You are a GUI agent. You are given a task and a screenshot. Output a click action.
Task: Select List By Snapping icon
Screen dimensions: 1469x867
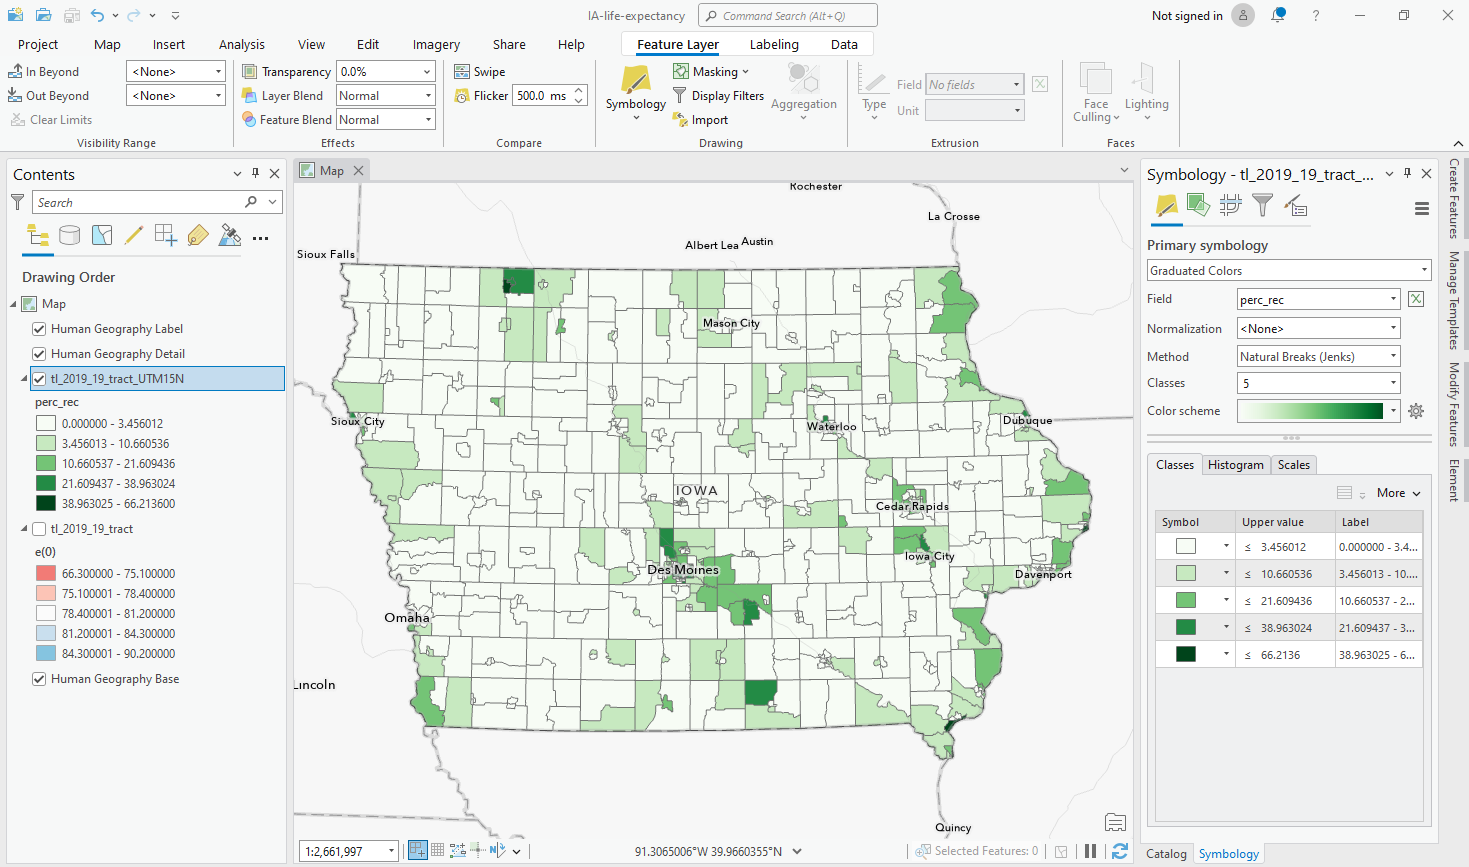166,236
